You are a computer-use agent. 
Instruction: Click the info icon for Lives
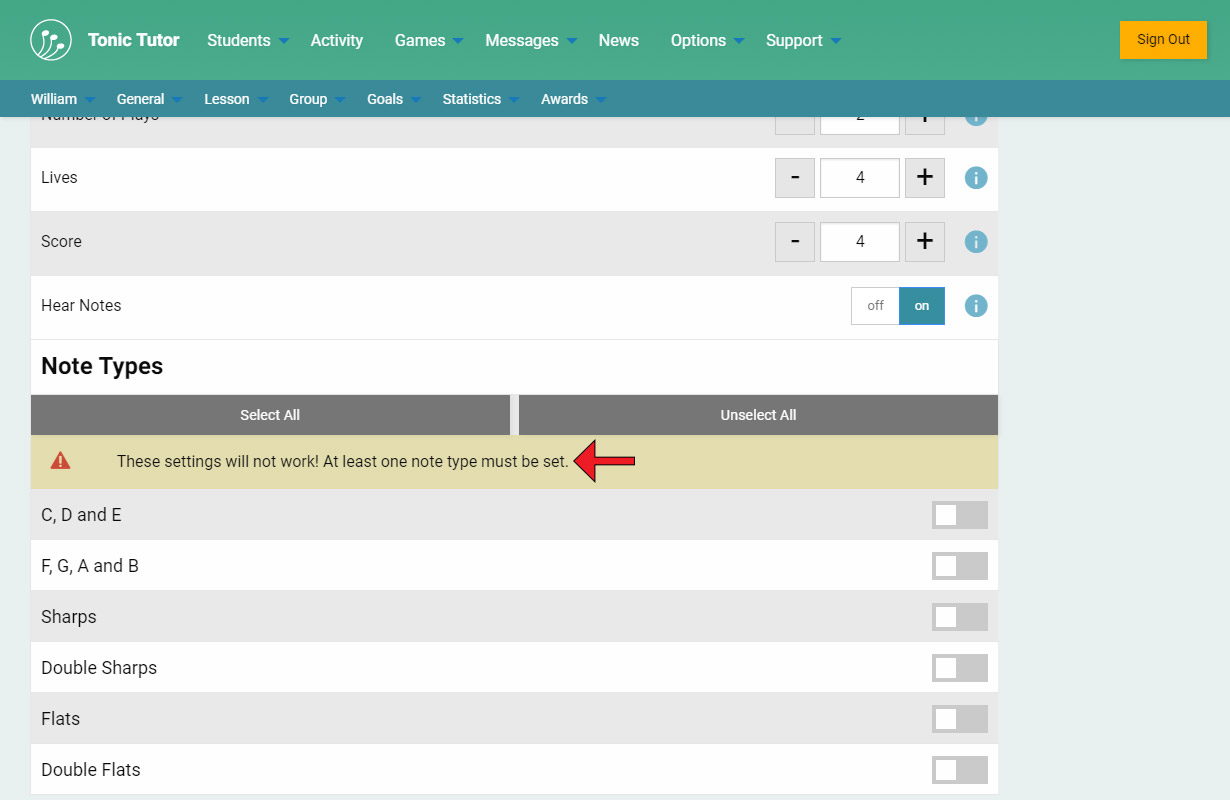(x=975, y=178)
